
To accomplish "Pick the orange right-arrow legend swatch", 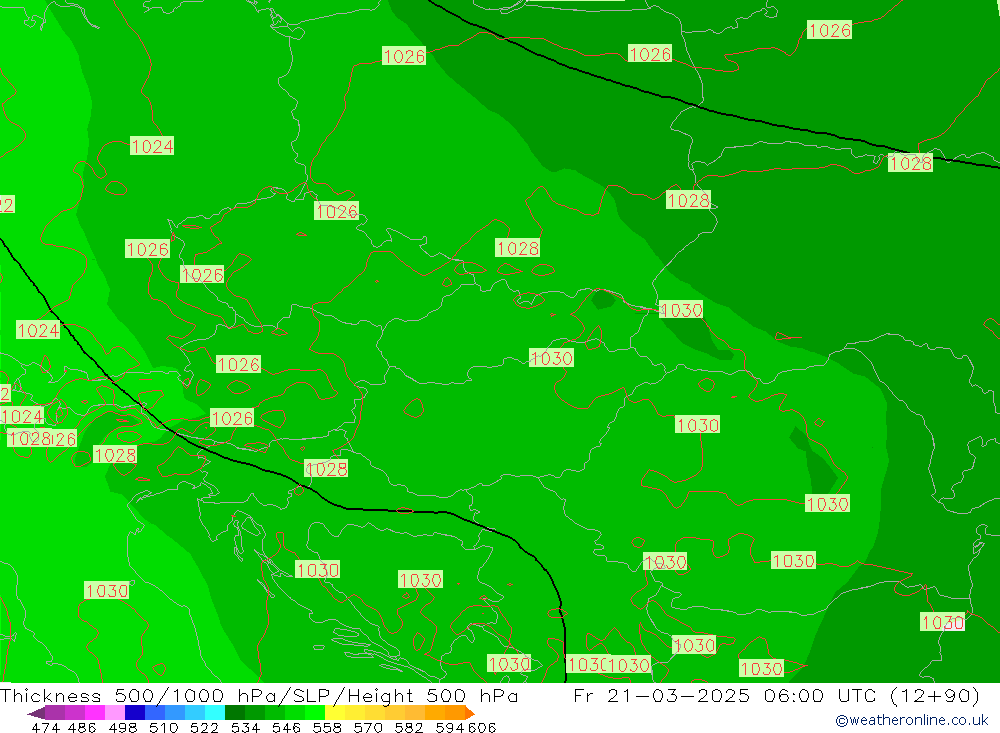I will click(x=470, y=713).
